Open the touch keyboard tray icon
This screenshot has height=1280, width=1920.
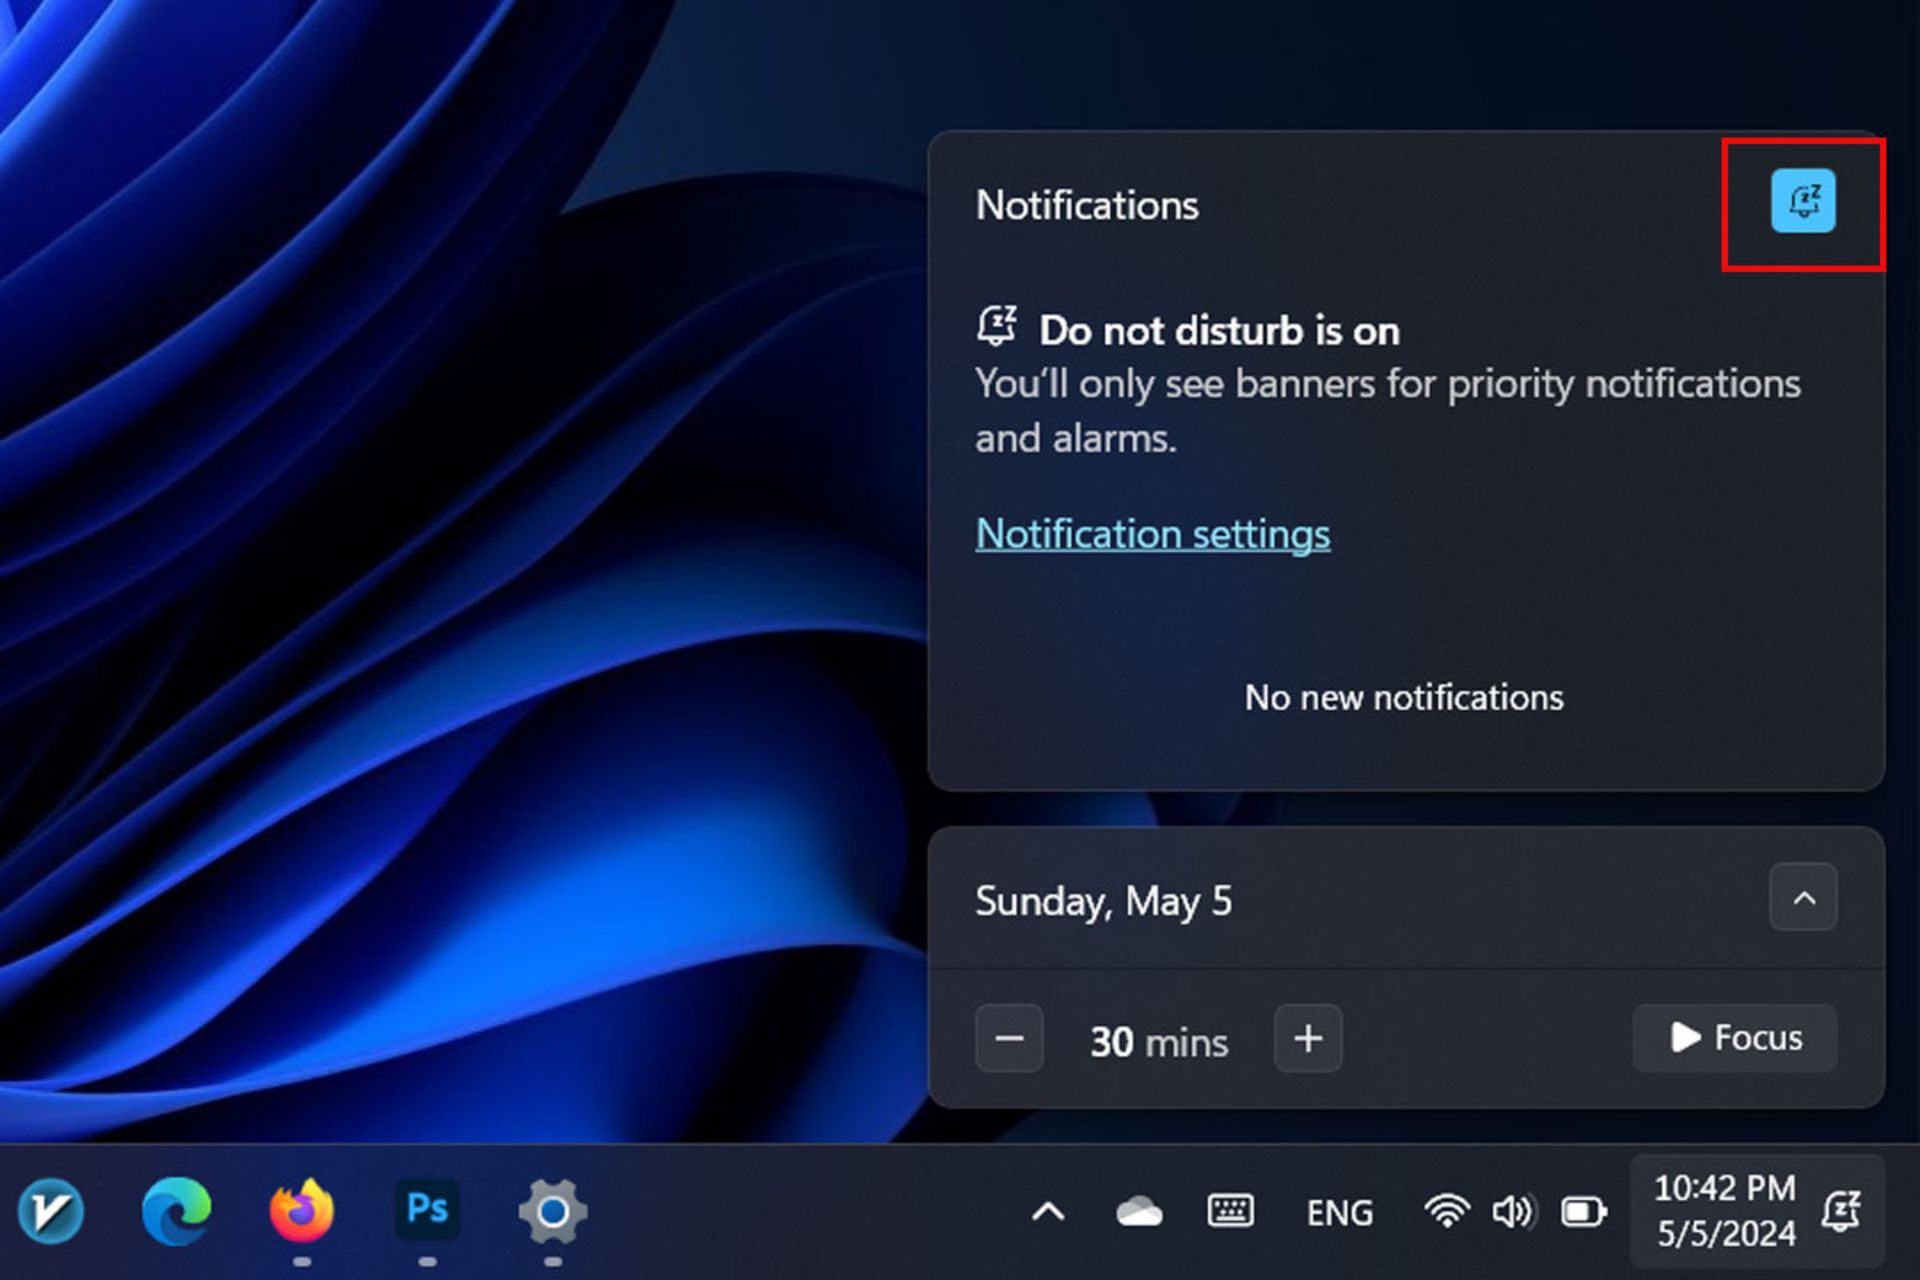1230,1212
